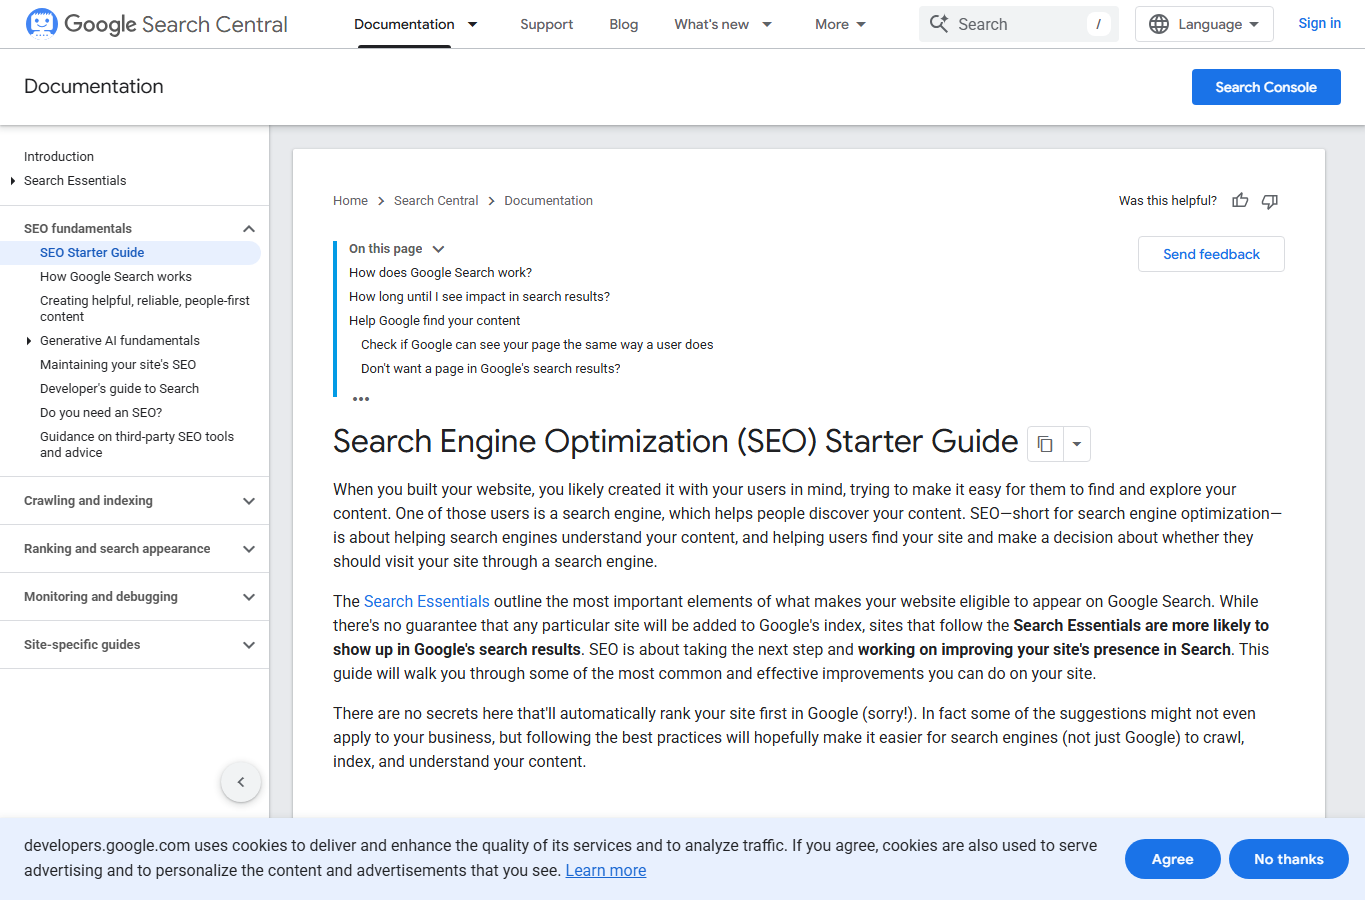Select SEO Starter Guide in sidebar
This screenshot has width=1365, height=900.
click(92, 253)
